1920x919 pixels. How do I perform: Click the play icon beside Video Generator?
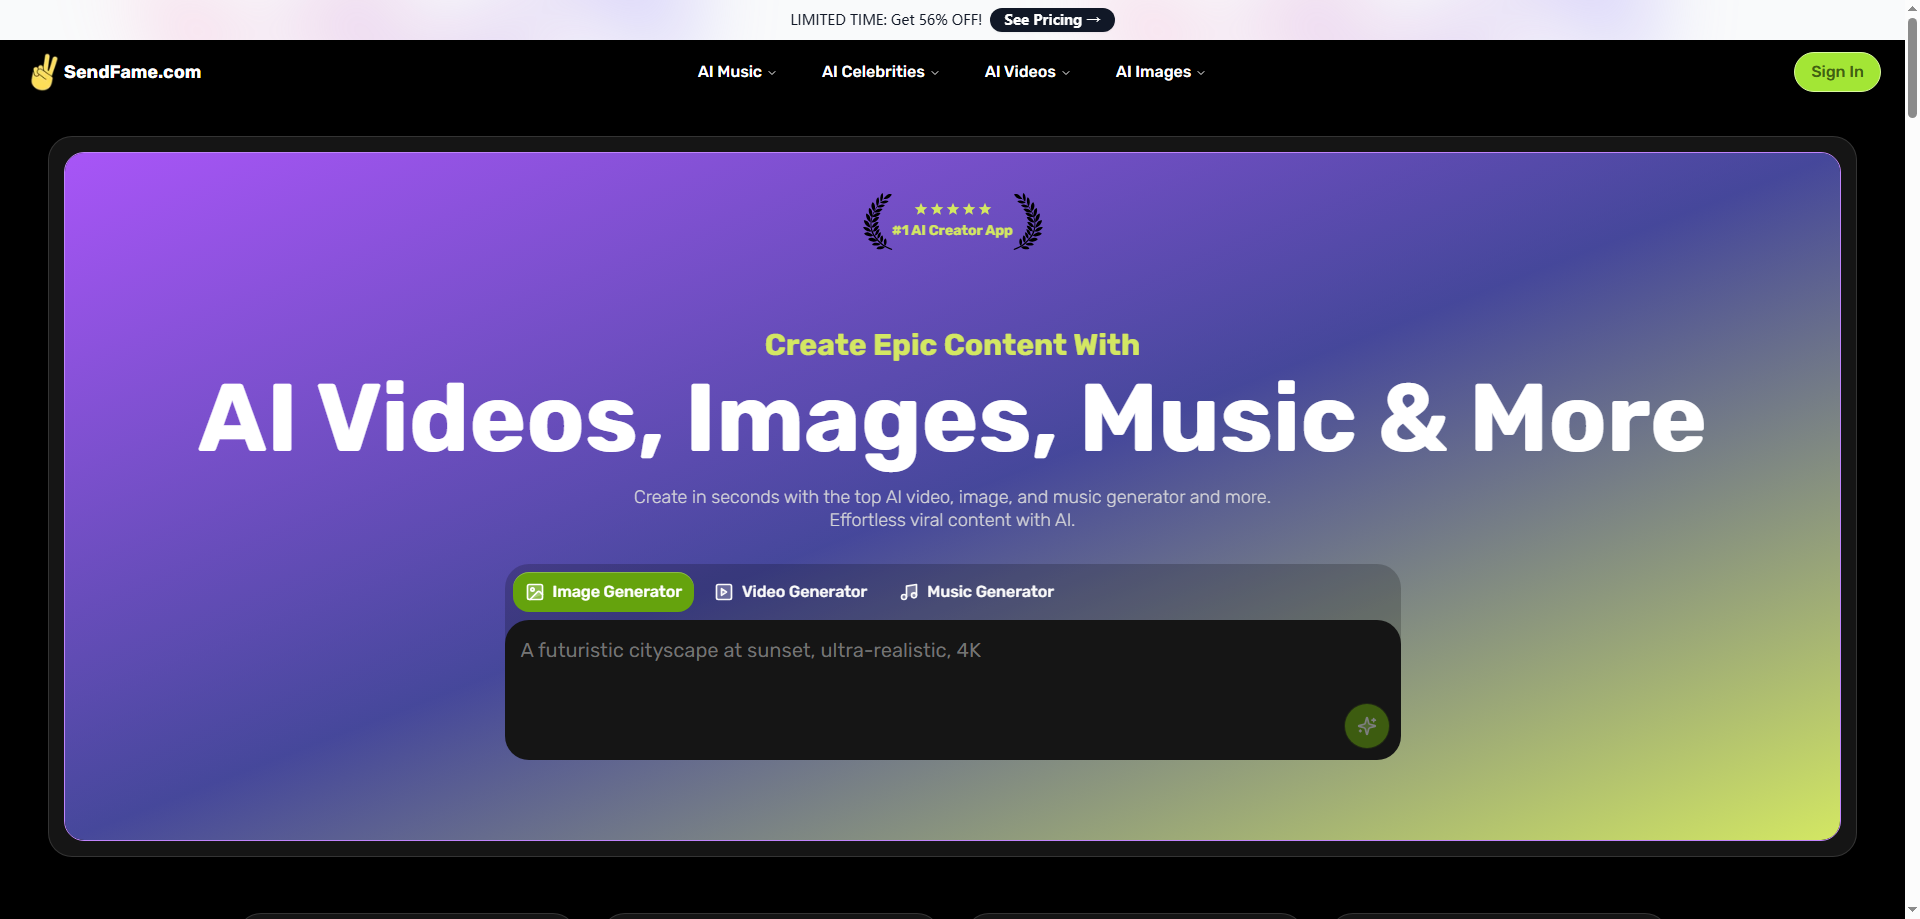[724, 592]
